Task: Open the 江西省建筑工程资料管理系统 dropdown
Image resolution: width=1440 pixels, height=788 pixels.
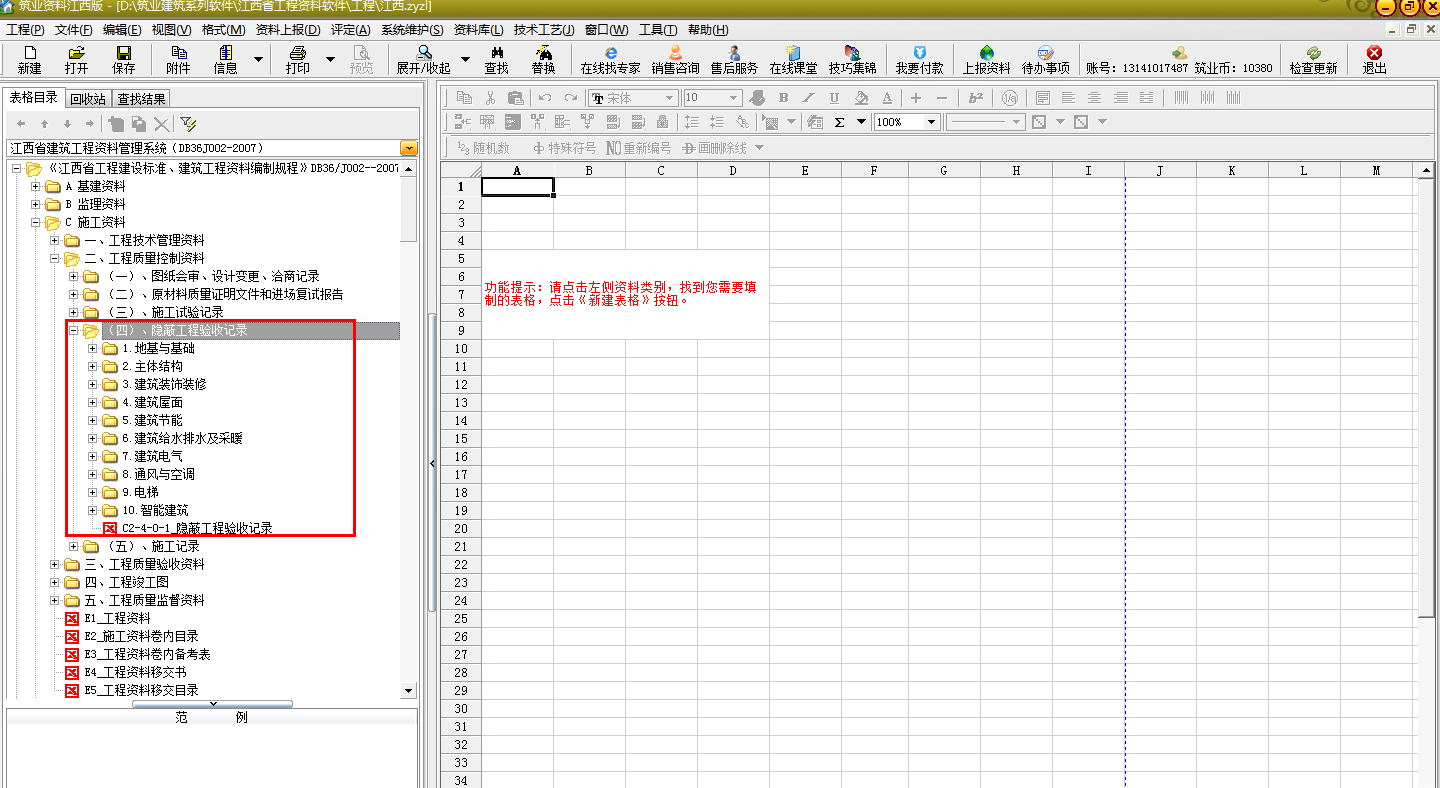Action: click(408, 148)
